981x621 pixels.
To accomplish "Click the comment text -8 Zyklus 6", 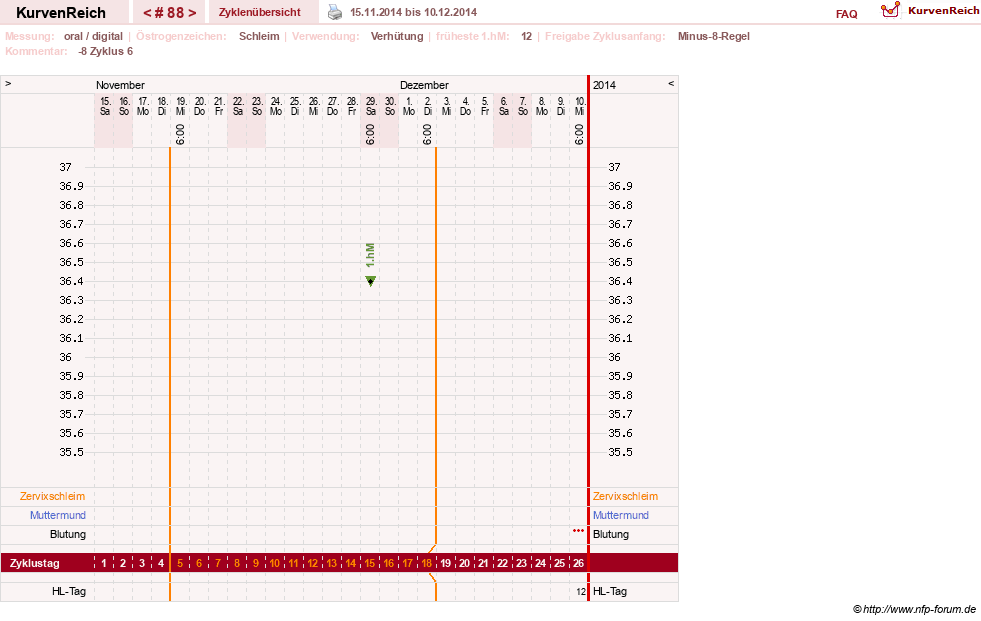I will (x=106, y=51).
